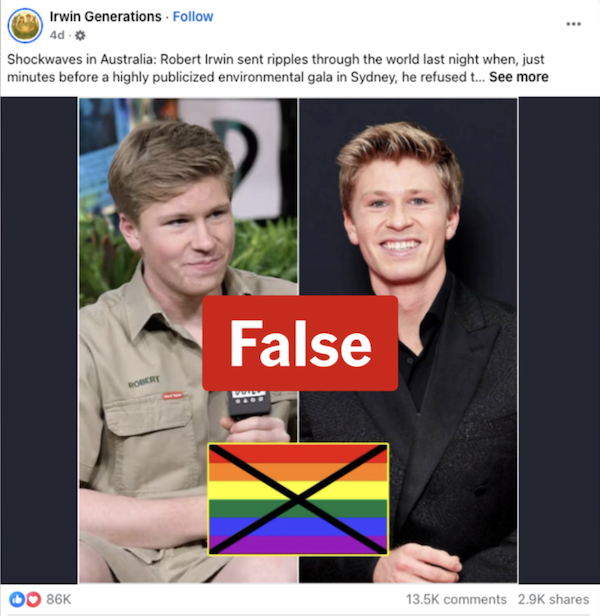Screen dimensions: 600x616
Task: Click the microphone in the left photo
Action: pos(249,404)
